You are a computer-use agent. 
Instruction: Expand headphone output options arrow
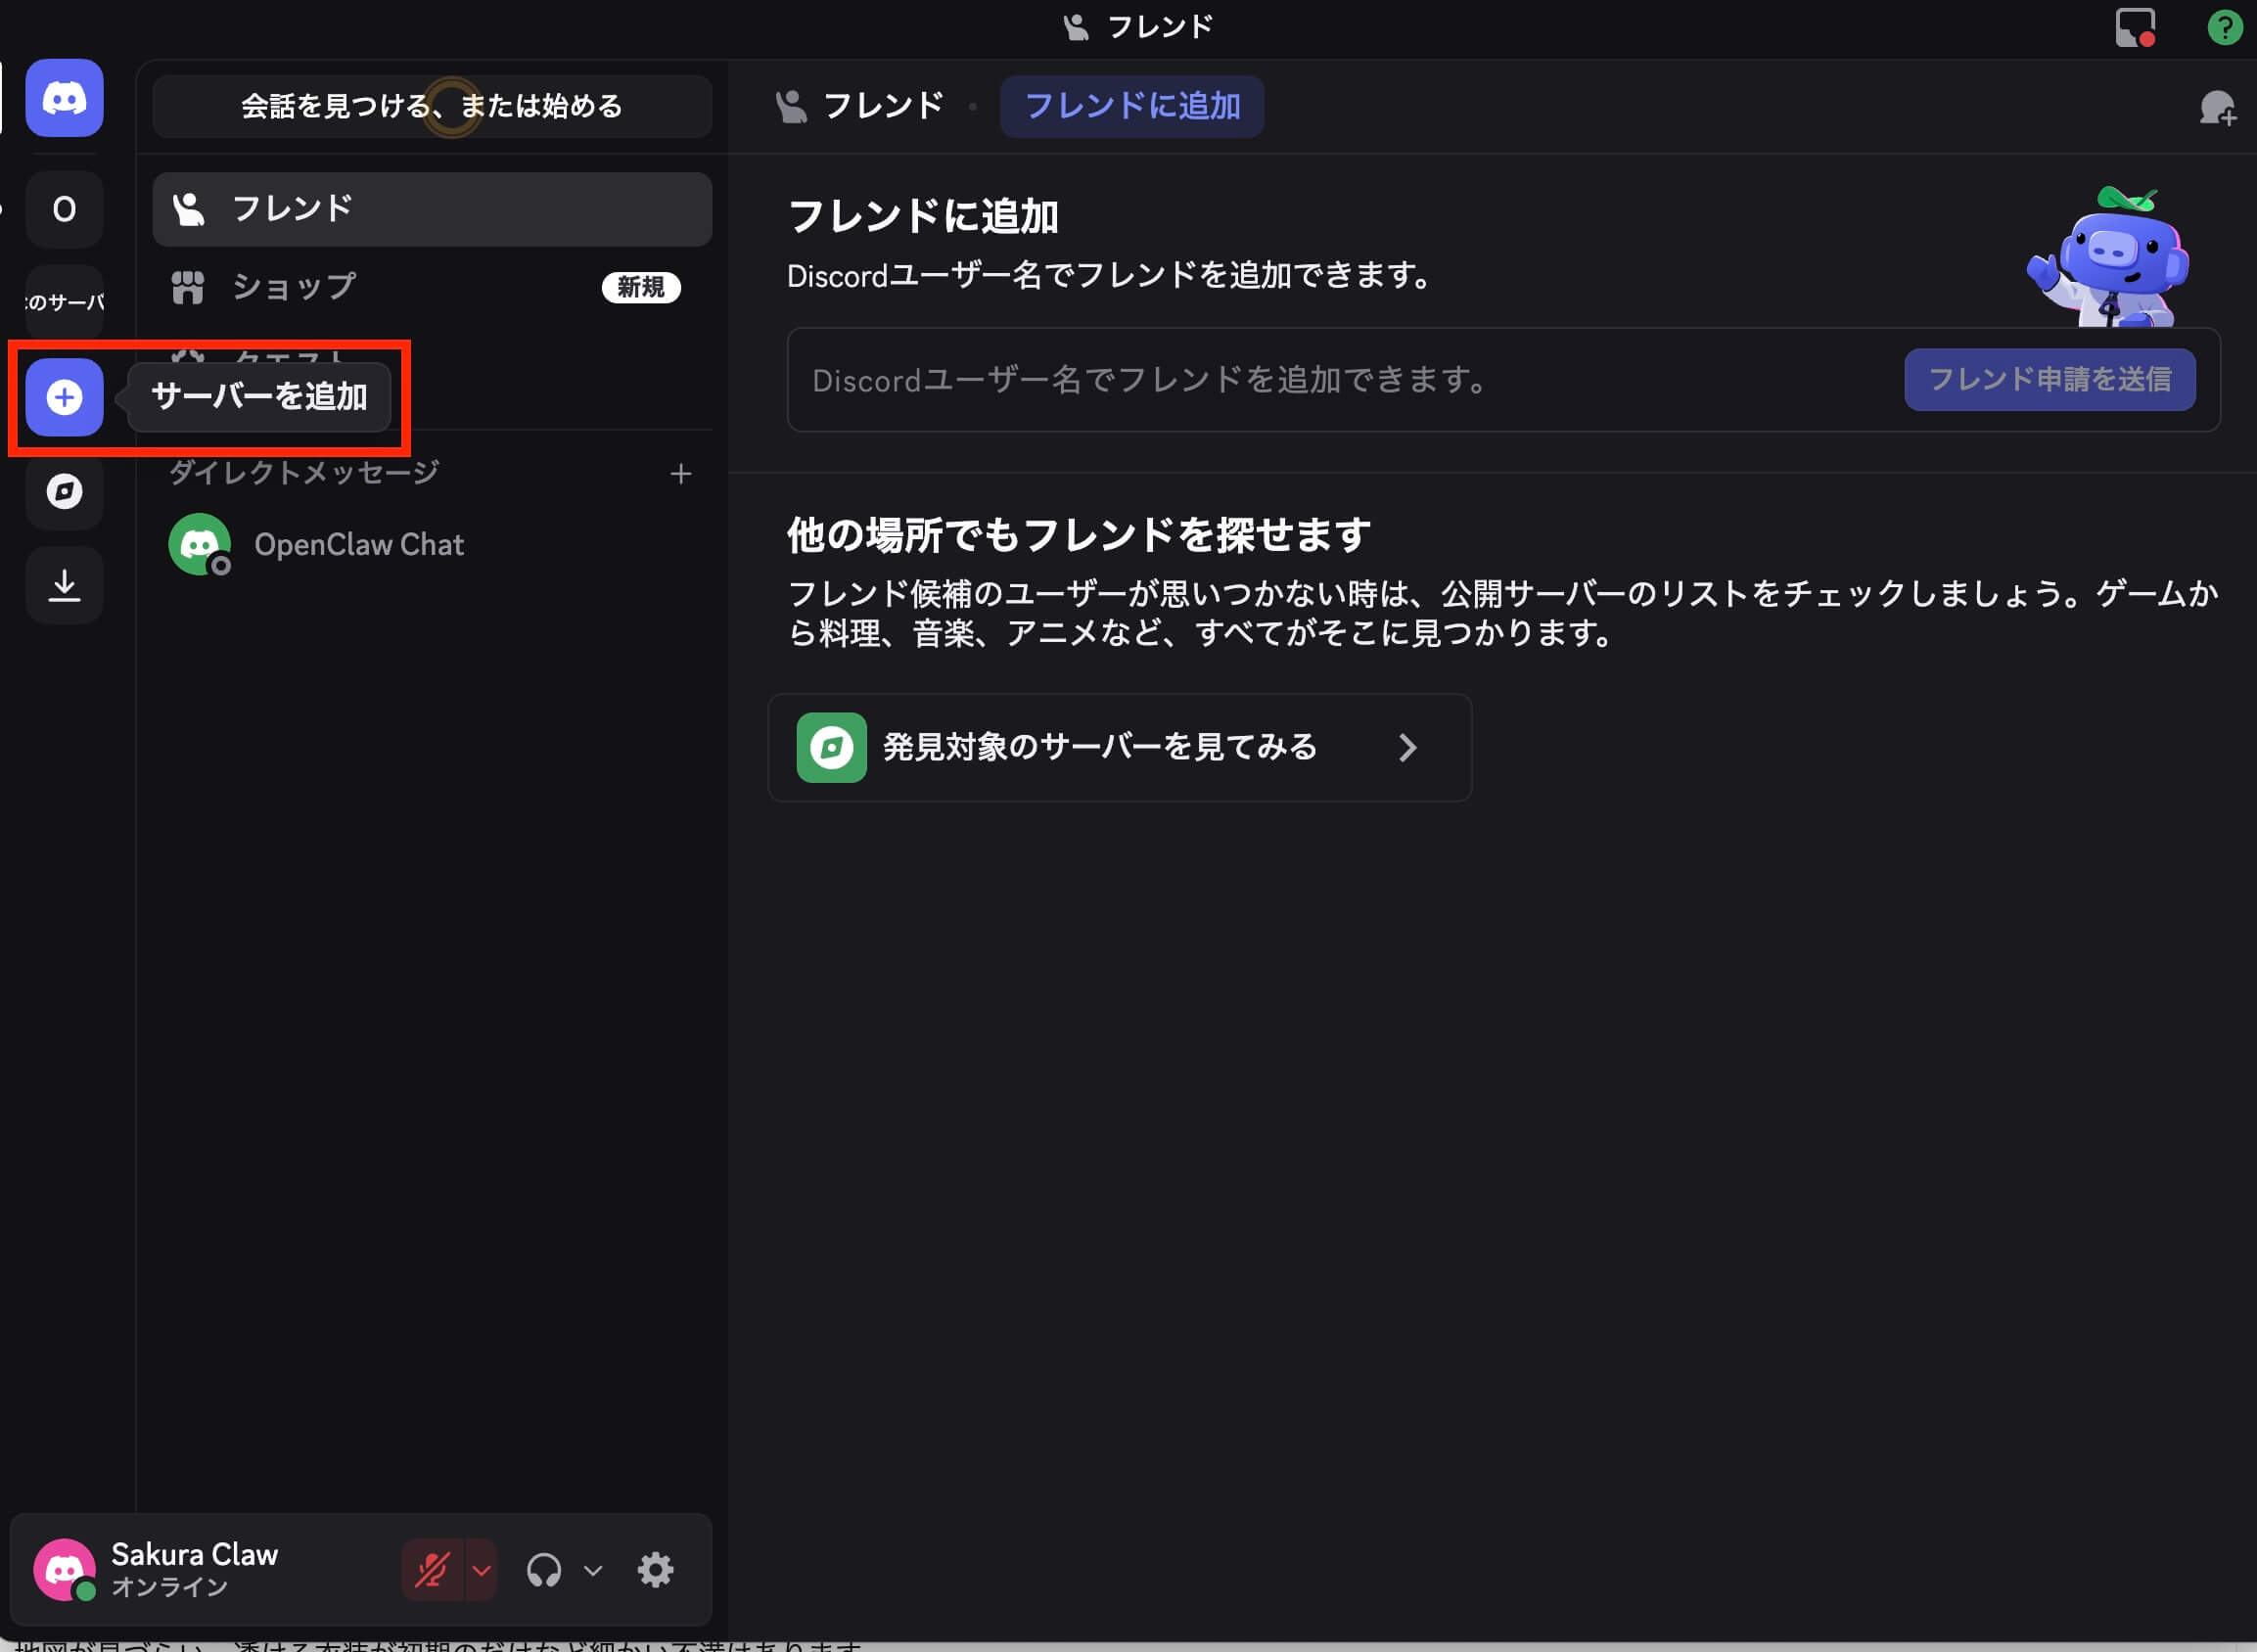click(593, 1570)
